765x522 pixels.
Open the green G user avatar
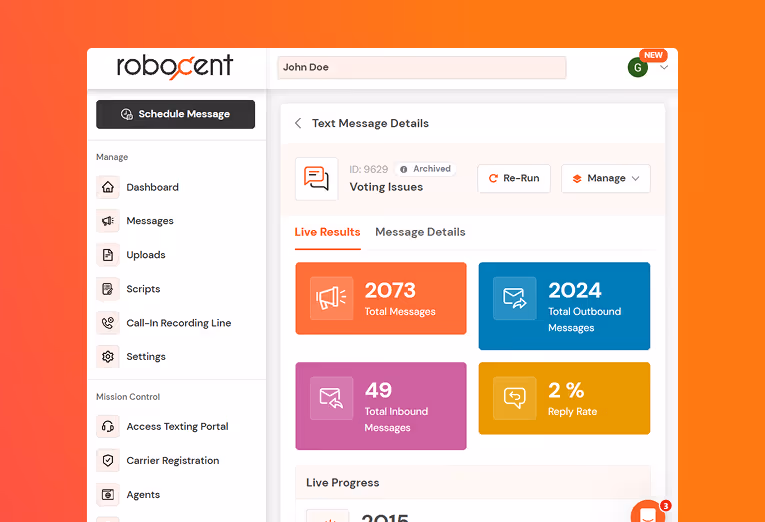638,67
